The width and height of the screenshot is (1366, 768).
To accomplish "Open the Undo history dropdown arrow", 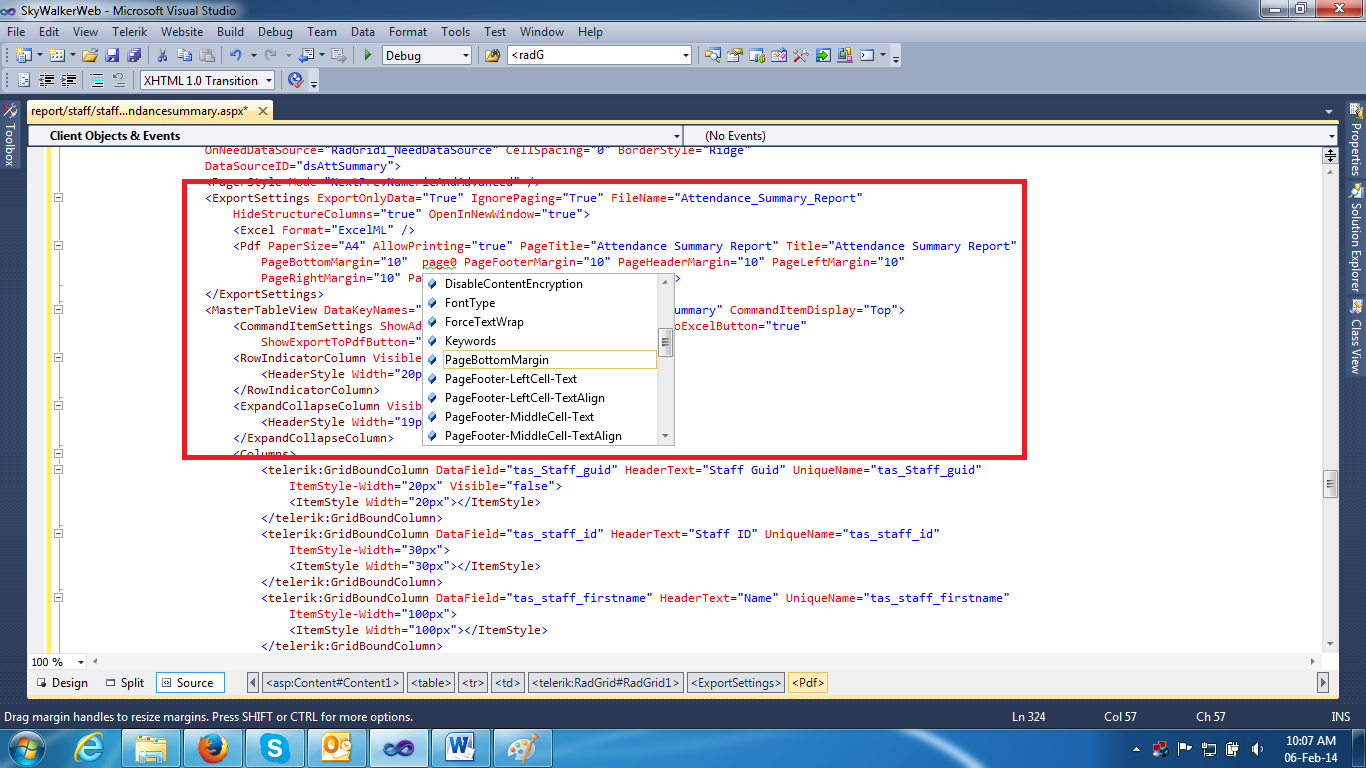I will pyautogui.click(x=254, y=55).
